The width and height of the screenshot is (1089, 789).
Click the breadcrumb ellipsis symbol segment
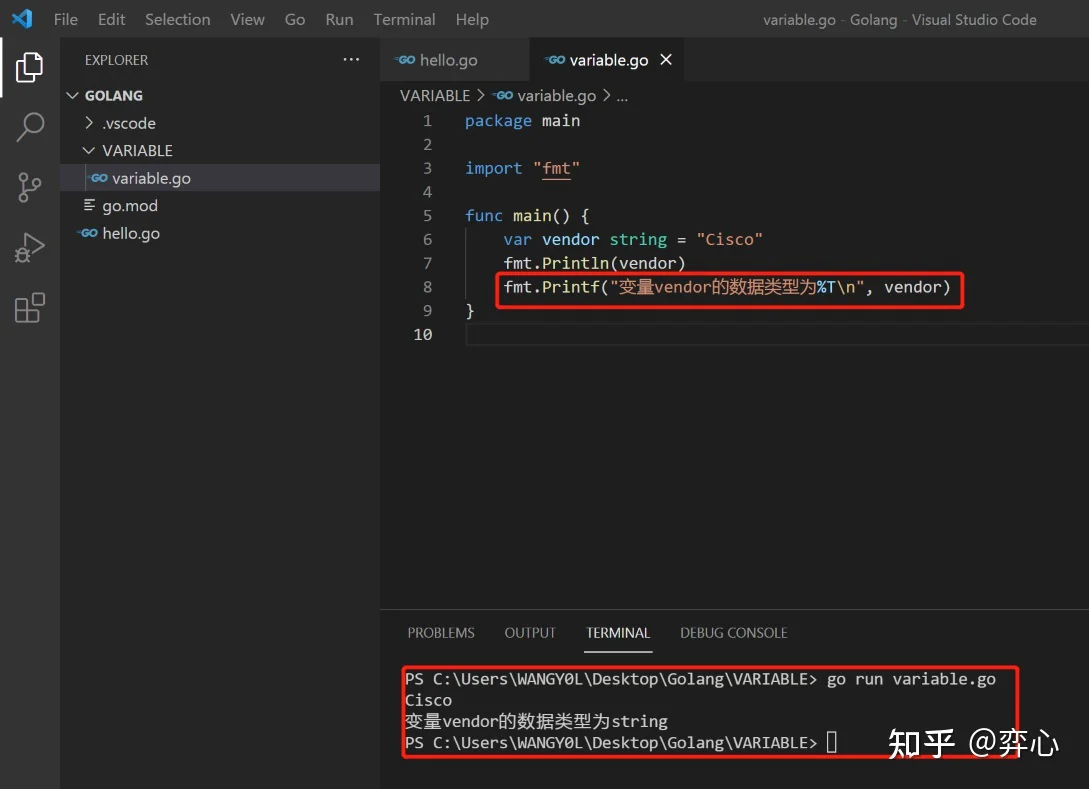click(622, 96)
